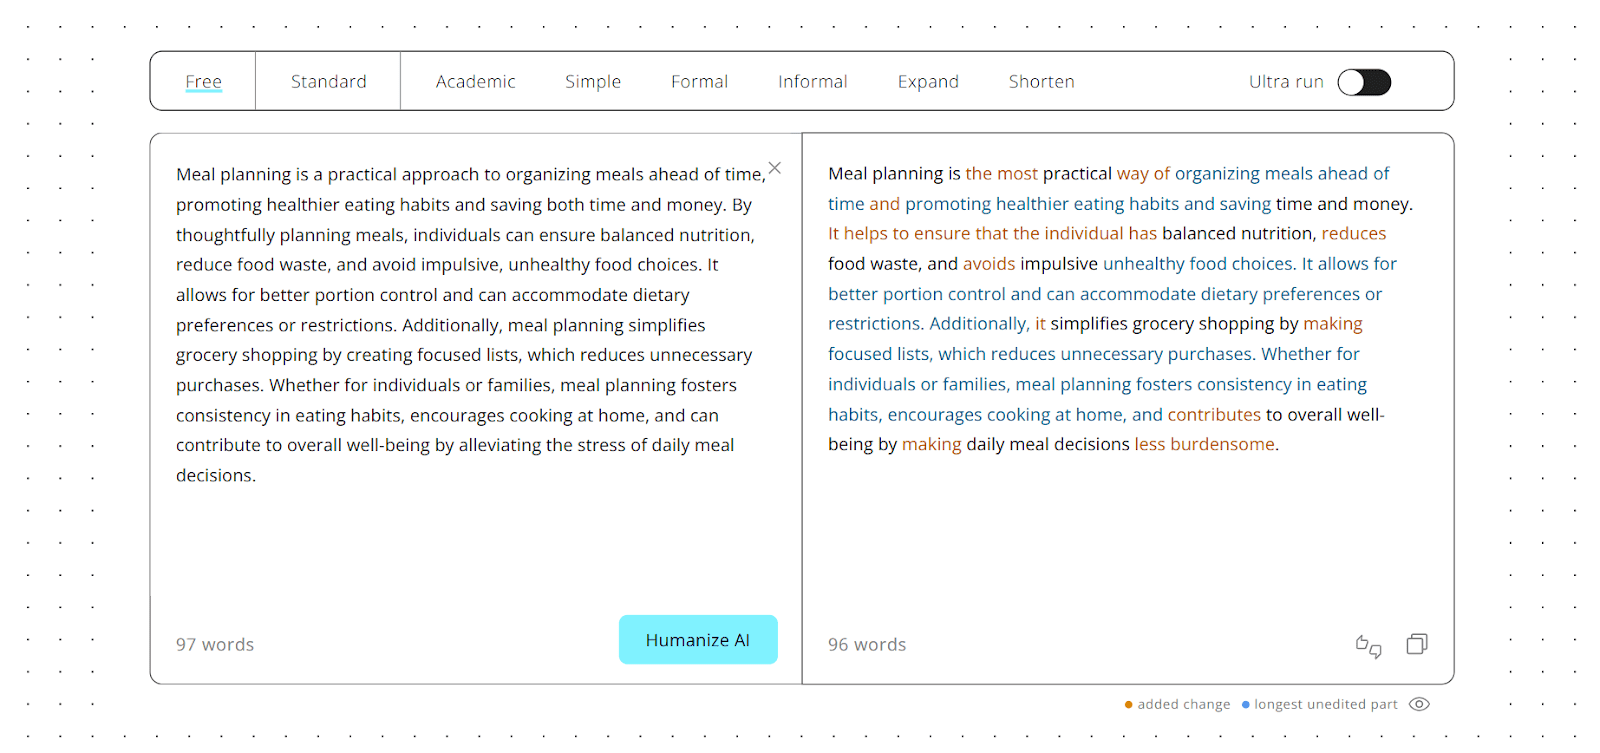Switch to Standard mode tab
The height and width of the screenshot is (753, 1600).
329,82
